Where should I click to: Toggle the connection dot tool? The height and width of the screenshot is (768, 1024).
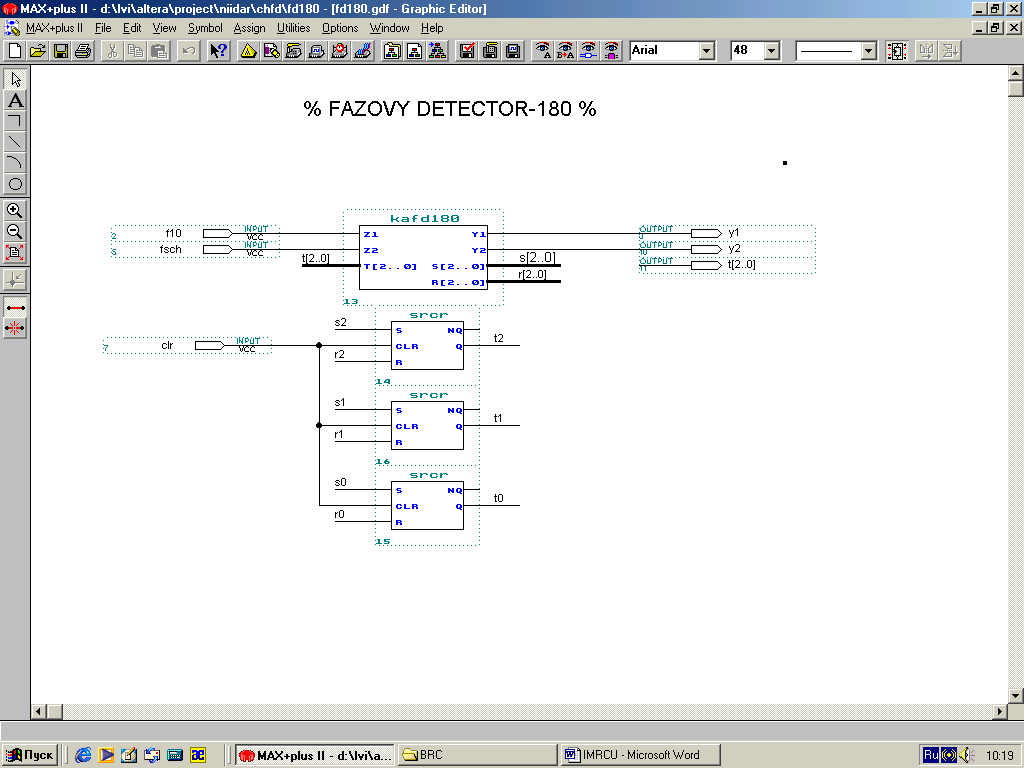(x=15, y=280)
